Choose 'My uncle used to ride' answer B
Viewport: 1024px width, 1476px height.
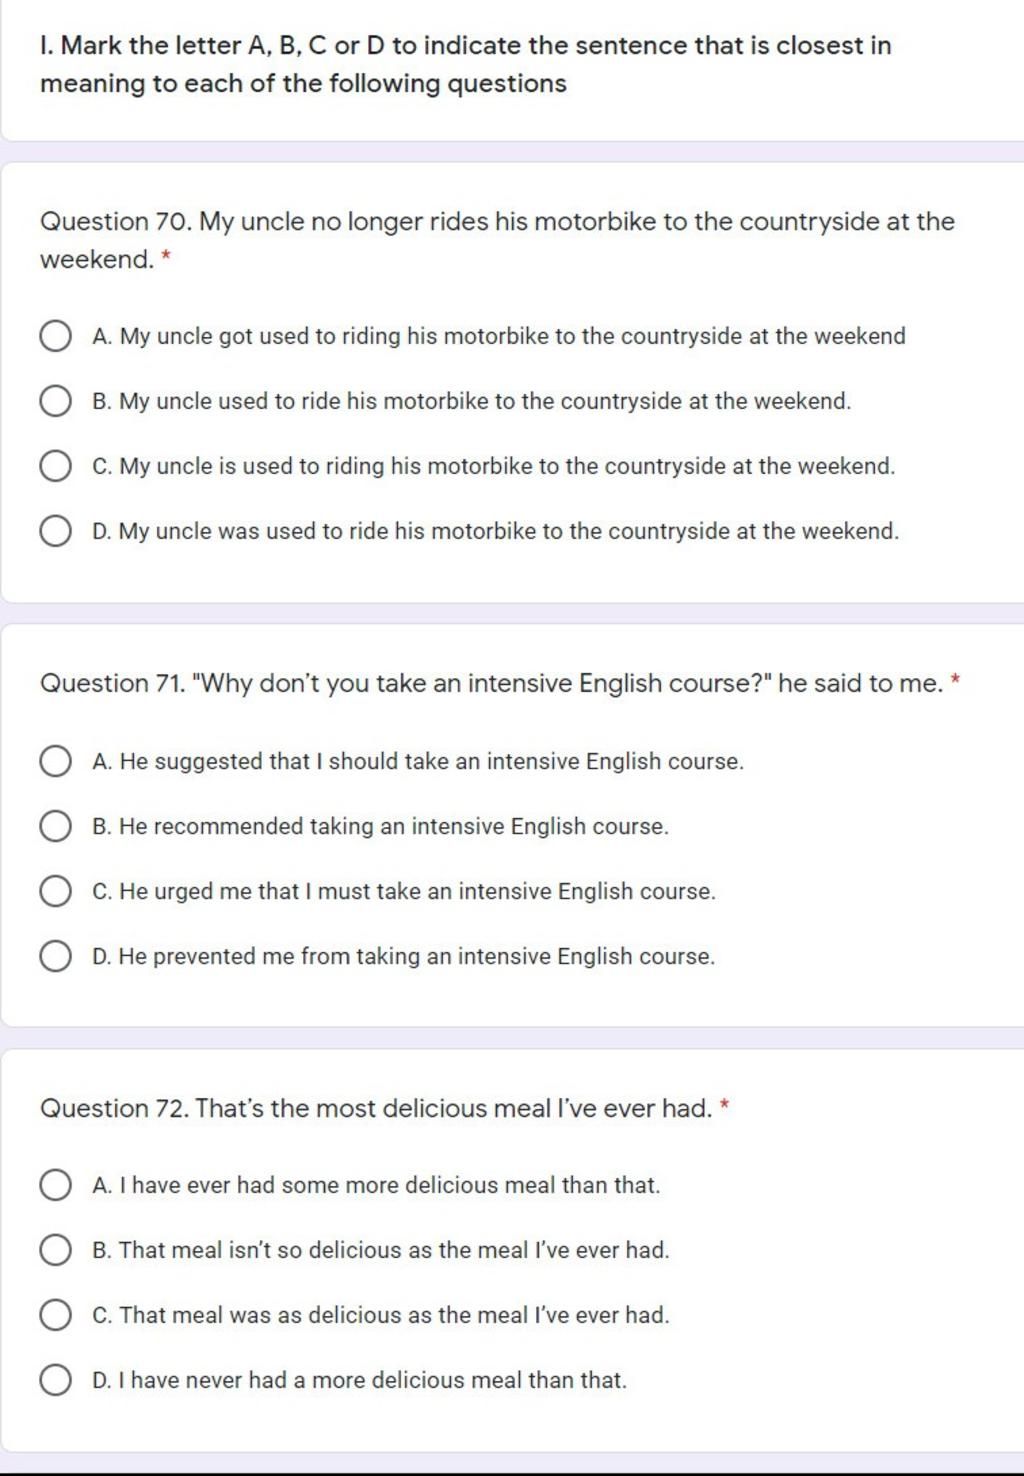pyautogui.click(x=55, y=401)
